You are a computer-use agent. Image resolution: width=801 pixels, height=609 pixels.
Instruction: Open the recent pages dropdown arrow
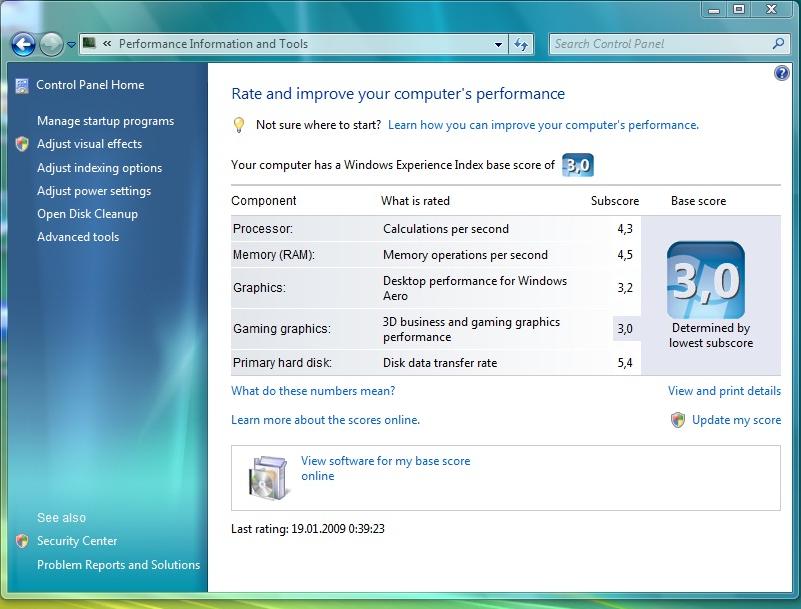point(72,45)
